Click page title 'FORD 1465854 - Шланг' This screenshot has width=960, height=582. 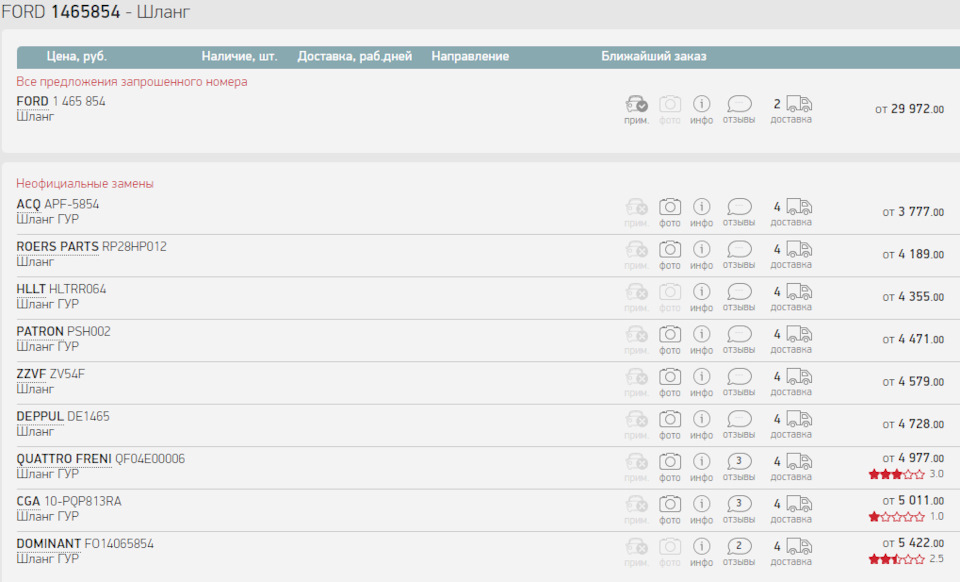tap(96, 12)
